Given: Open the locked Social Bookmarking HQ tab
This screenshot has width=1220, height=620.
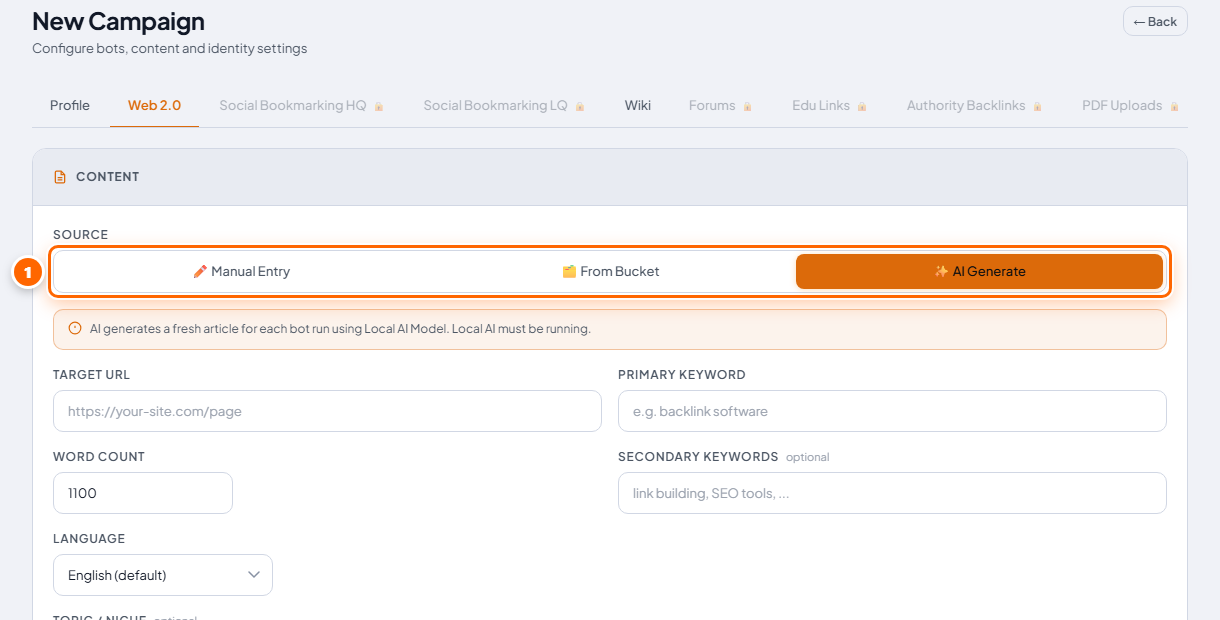Looking at the screenshot, I should tap(301, 105).
